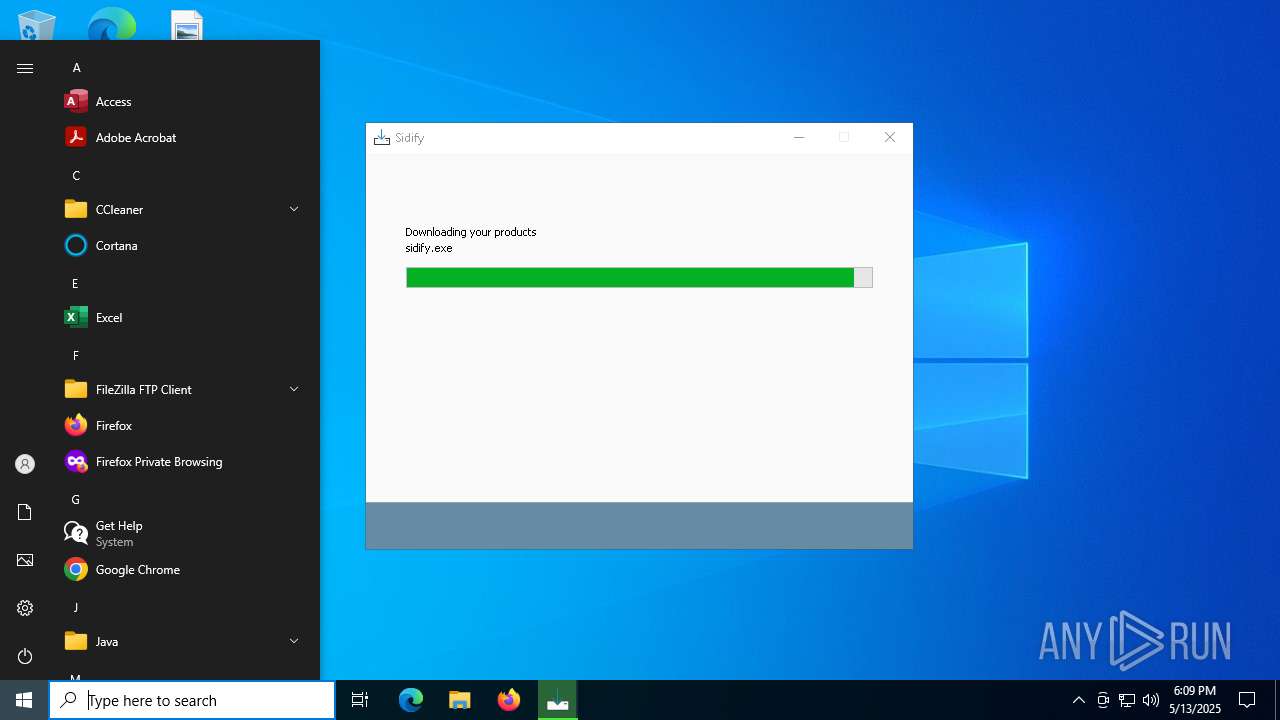Click the Power icon in Start
Image resolution: width=1280 pixels, height=720 pixels.
click(x=25, y=656)
